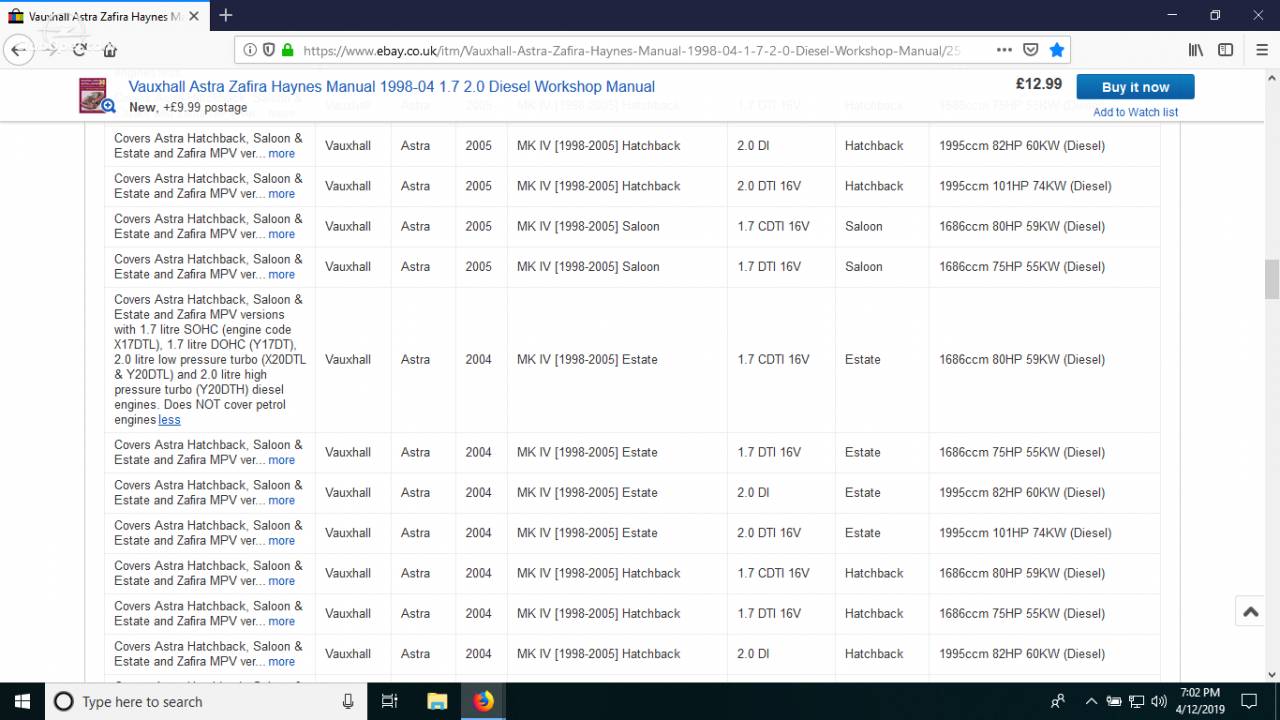
Task: Select the £12.99 price text
Action: coord(1039,84)
